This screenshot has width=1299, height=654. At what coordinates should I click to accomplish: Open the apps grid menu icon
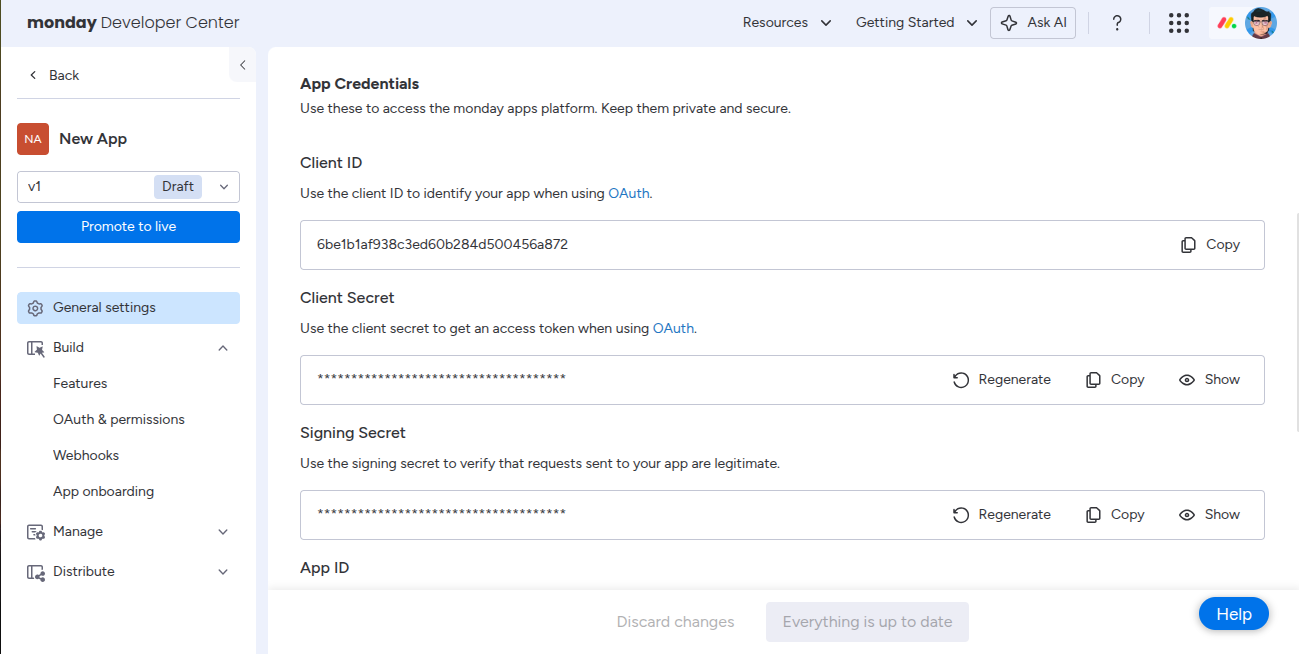1179,23
